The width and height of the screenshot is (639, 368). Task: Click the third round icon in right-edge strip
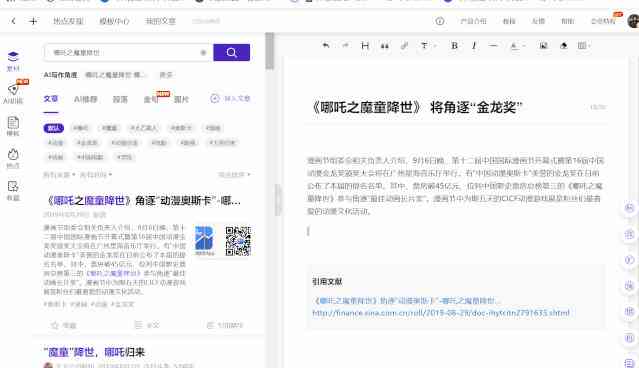[x=629, y=260]
